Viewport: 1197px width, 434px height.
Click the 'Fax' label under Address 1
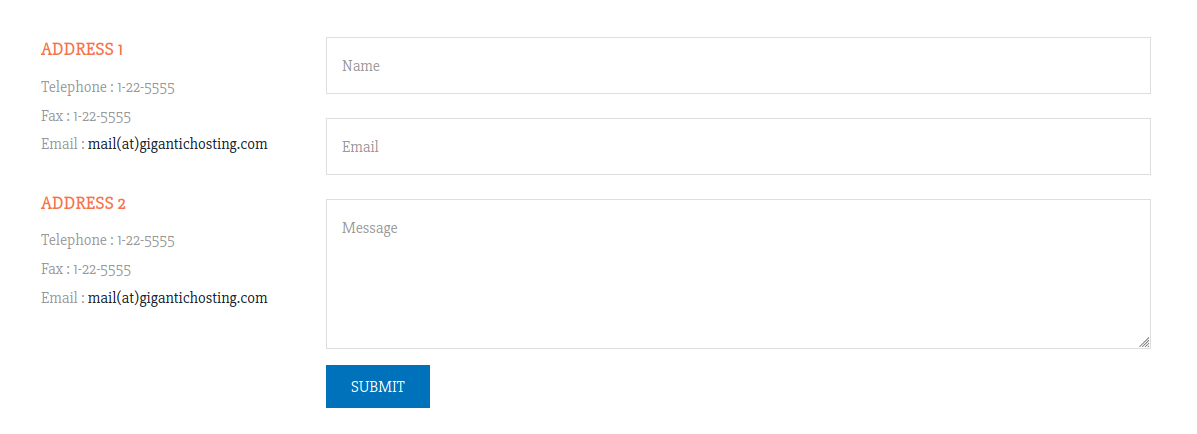pos(52,116)
